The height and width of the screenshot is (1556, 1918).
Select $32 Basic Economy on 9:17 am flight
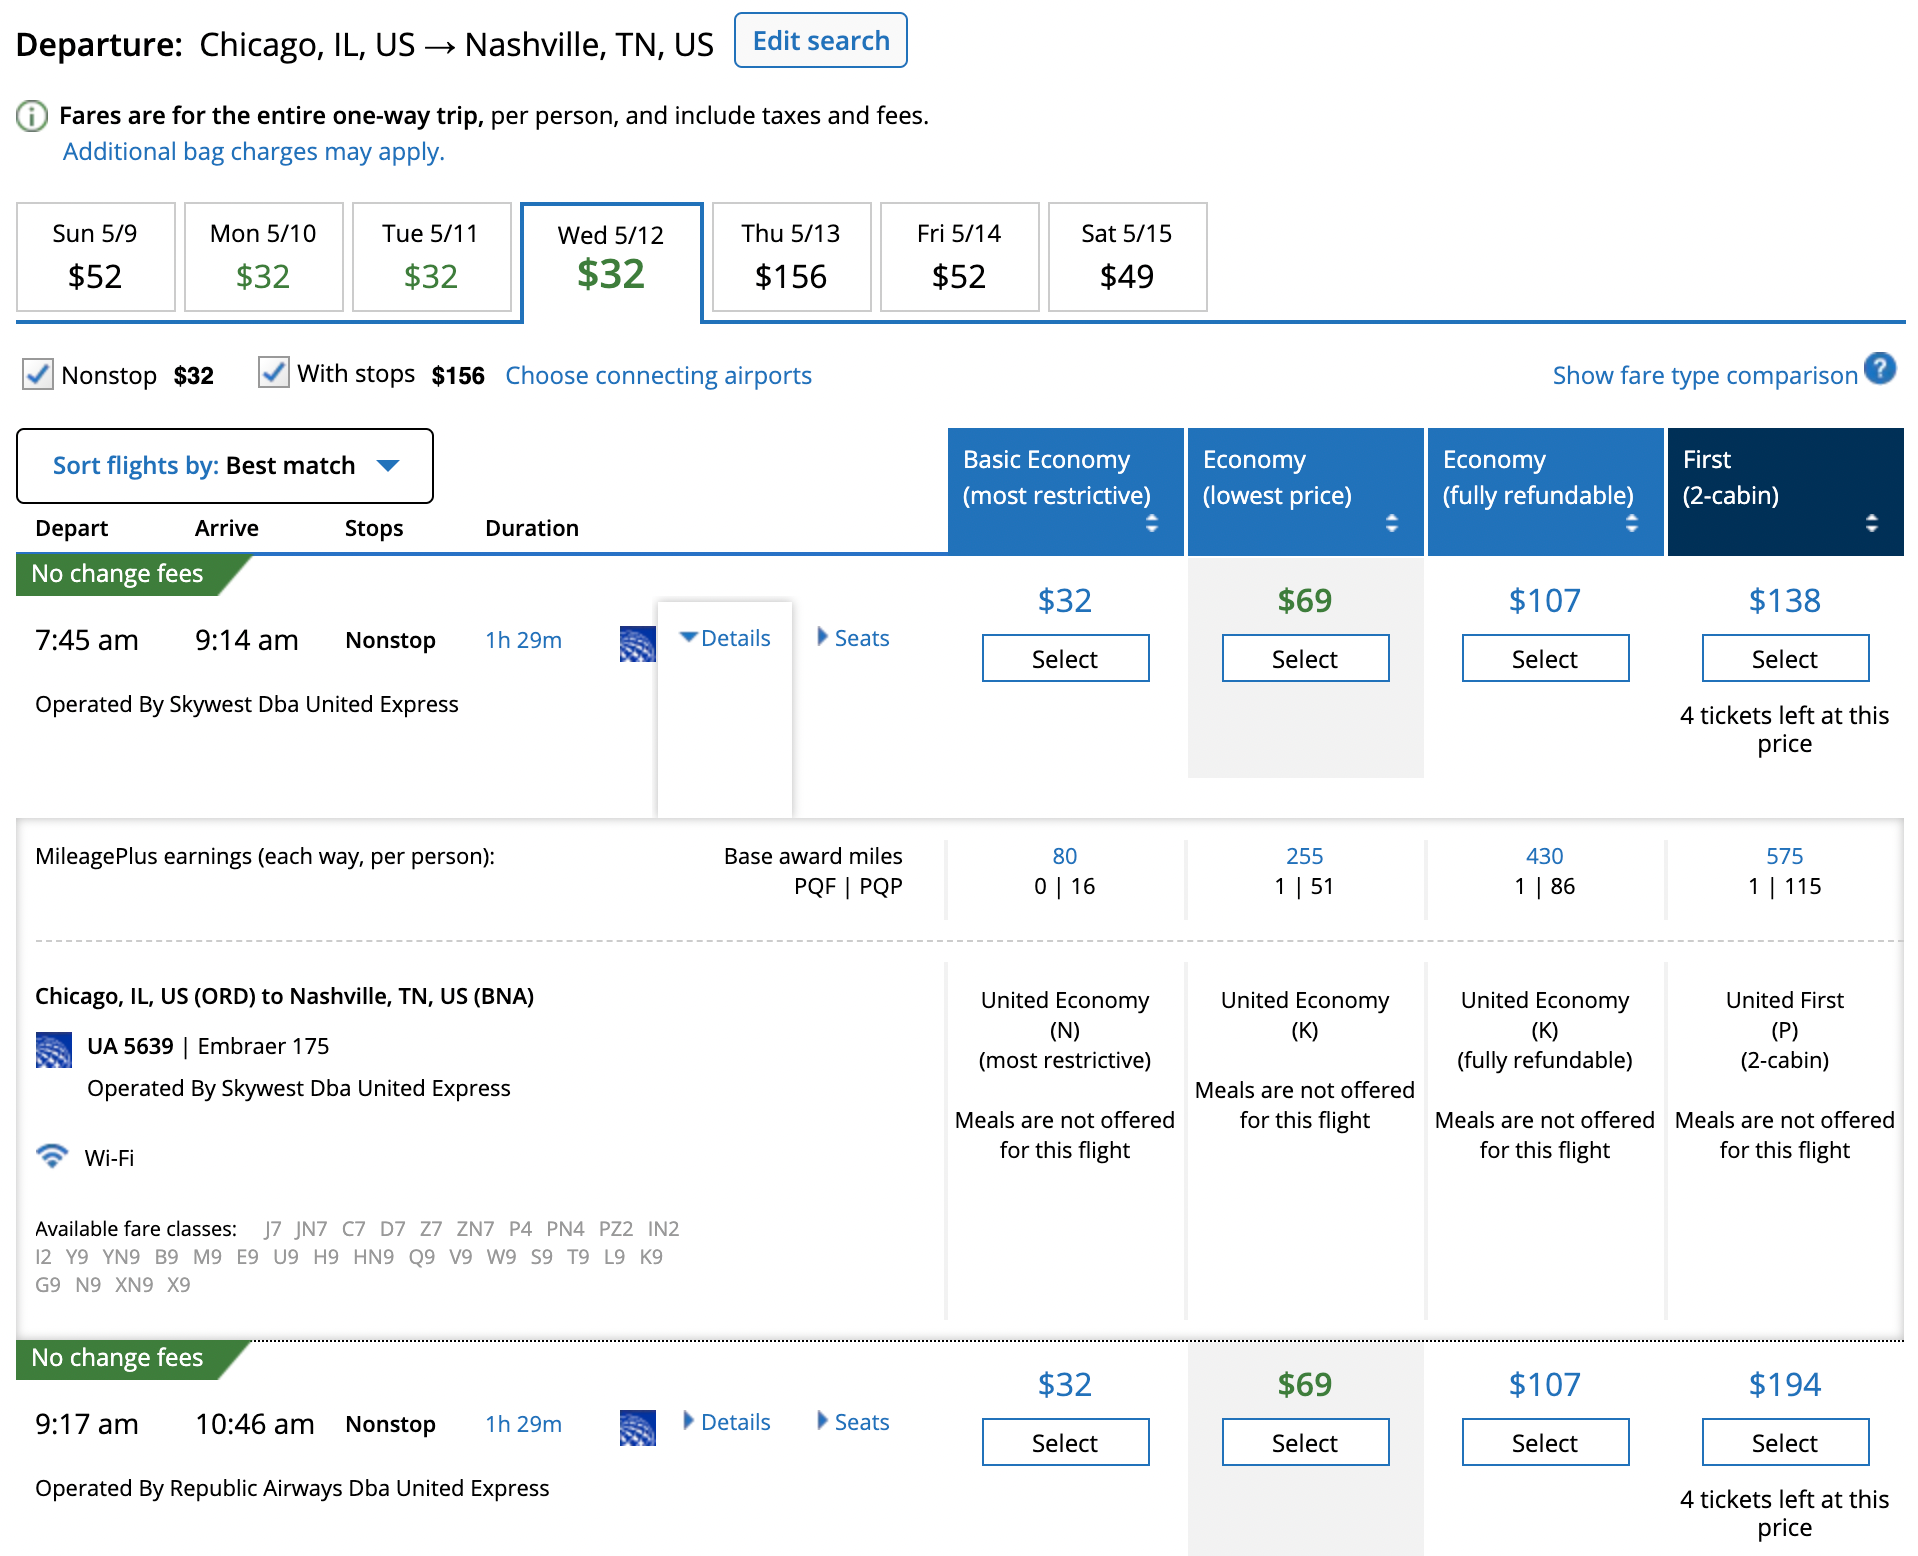(x=1065, y=1443)
